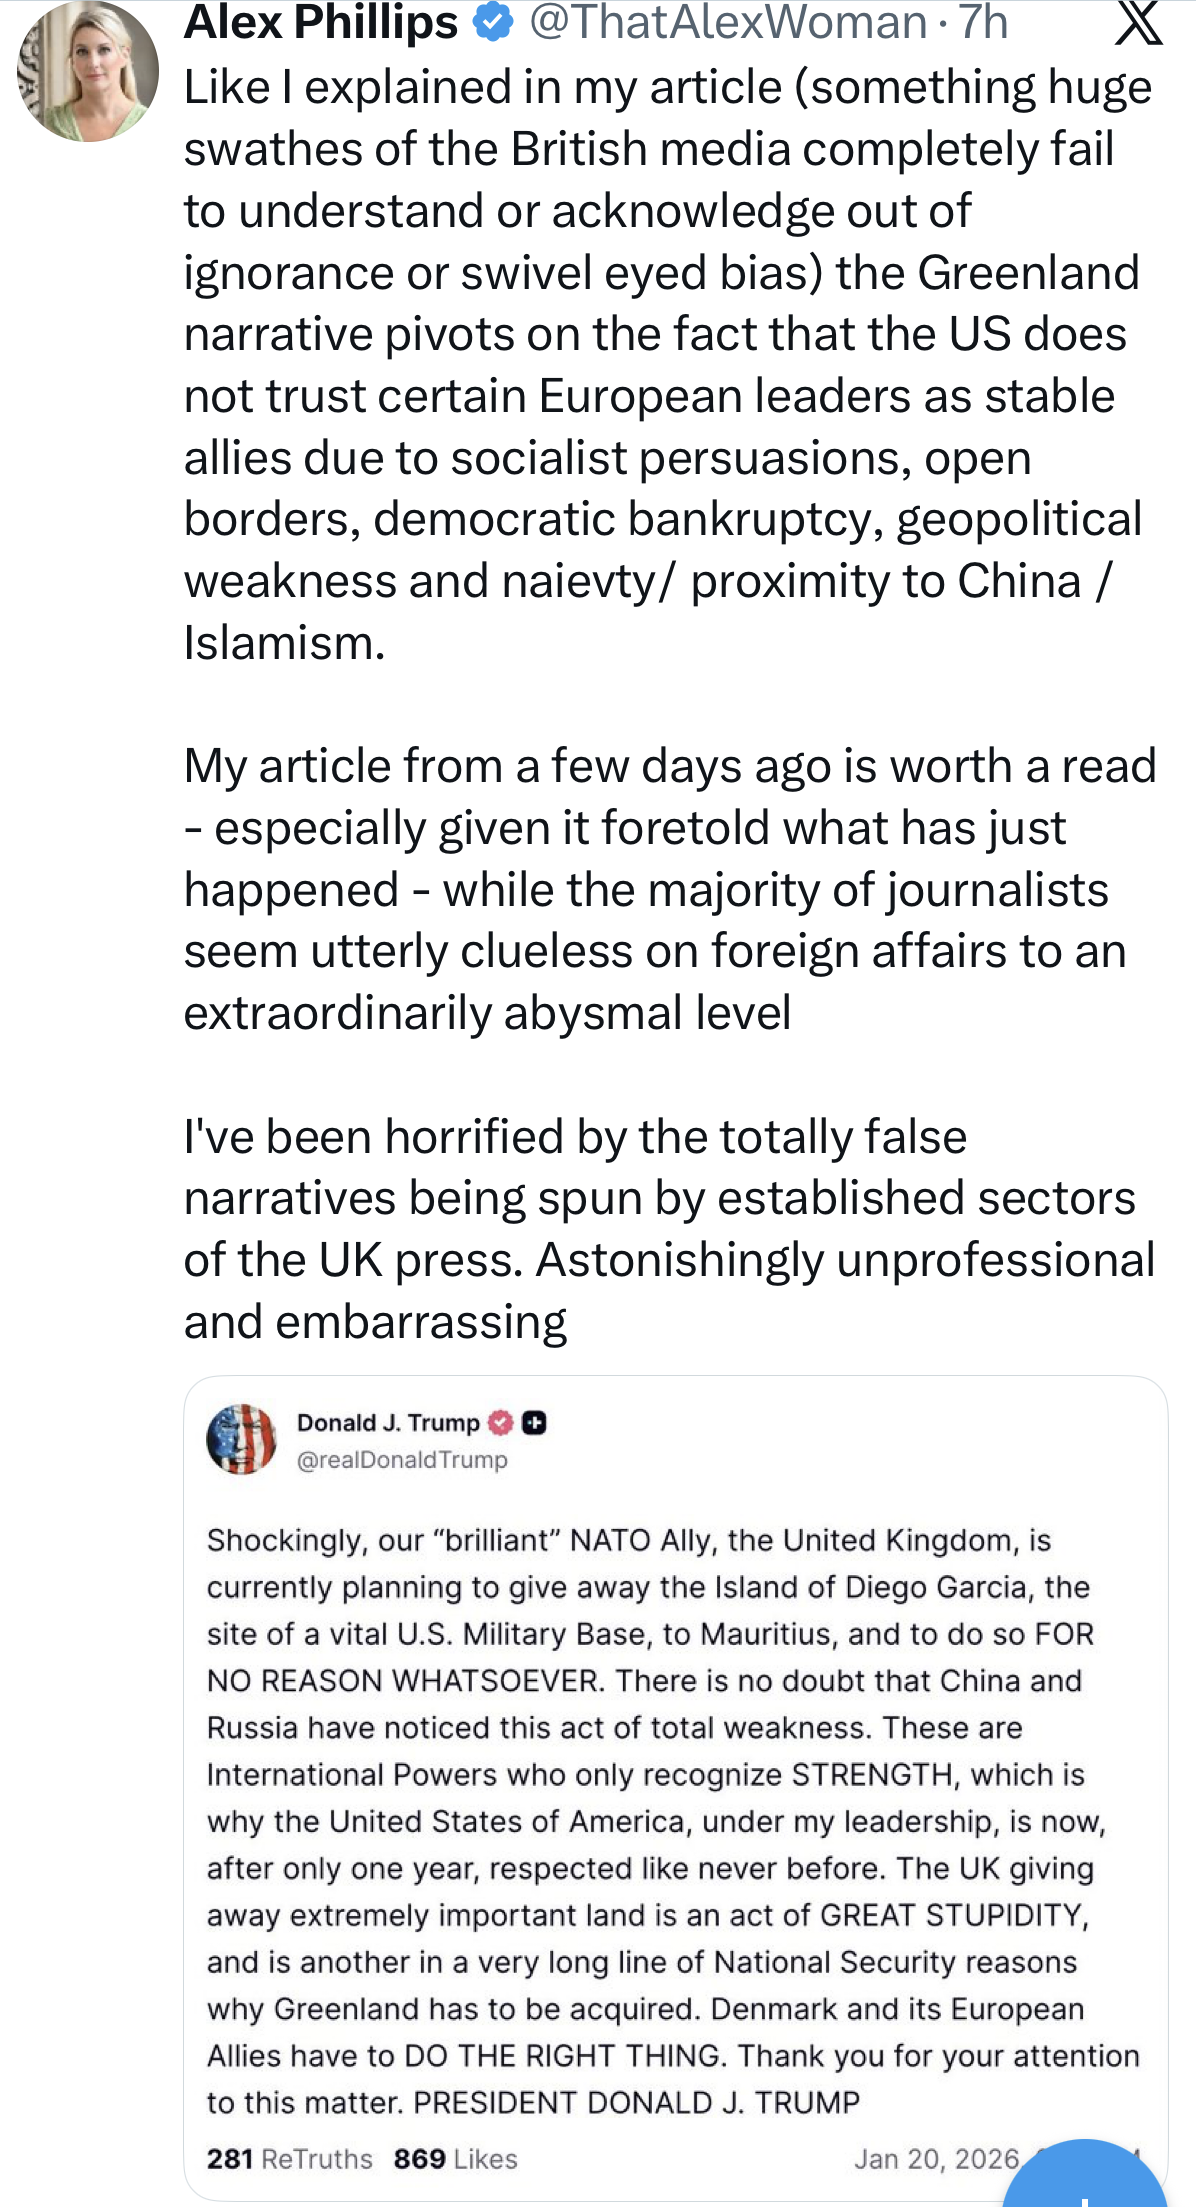Tap the Jan 20, 2026 date
The height and width of the screenshot is (2207, 1196).
click(936, 2159)
